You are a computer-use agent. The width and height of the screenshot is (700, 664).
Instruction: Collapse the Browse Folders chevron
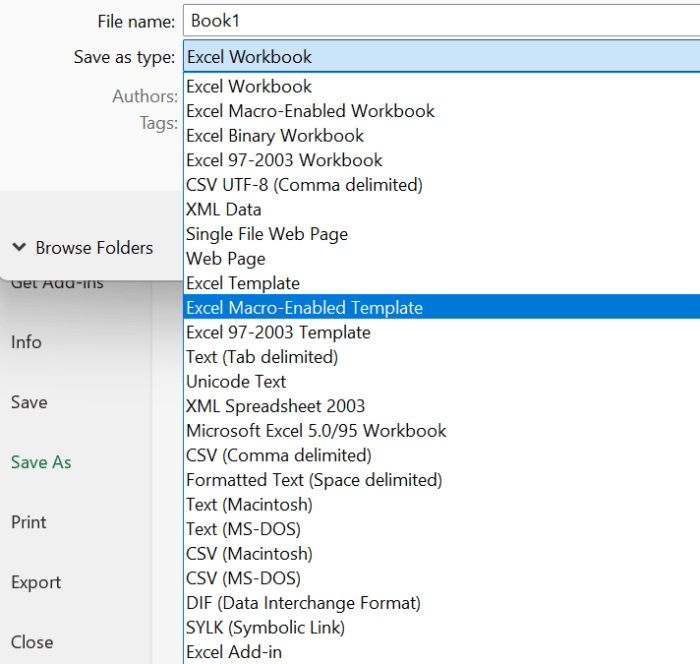(19, 248)
